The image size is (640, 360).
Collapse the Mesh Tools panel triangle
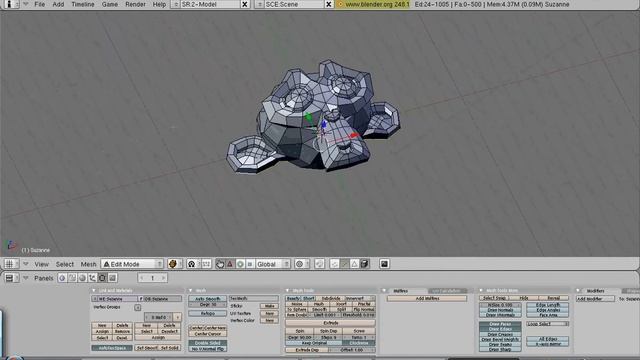click(287, 291)
